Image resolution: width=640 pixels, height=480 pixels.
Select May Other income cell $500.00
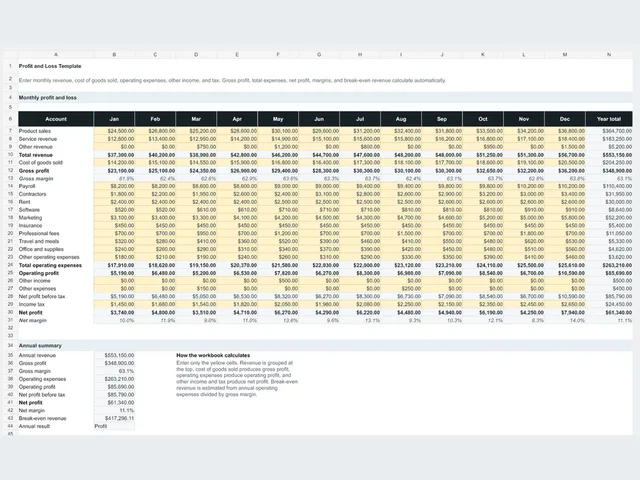click(x=278, y=281)
